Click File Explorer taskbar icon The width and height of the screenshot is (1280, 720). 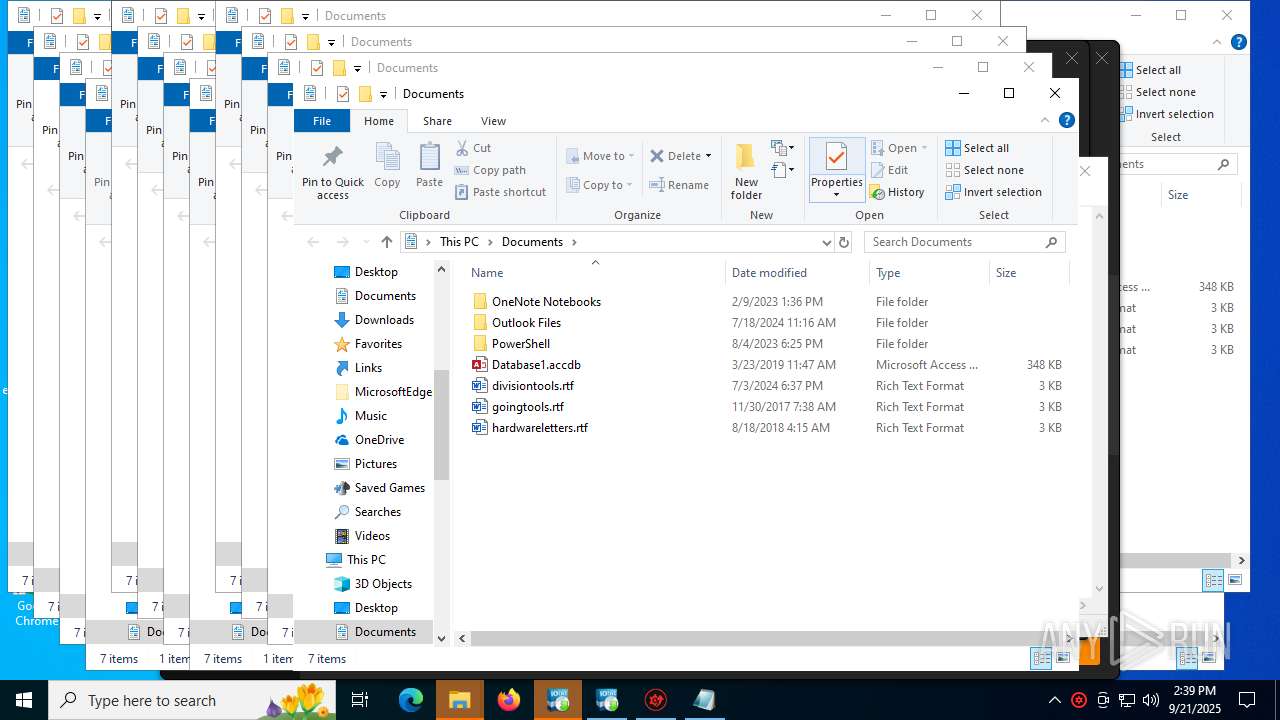click(460, 700)
